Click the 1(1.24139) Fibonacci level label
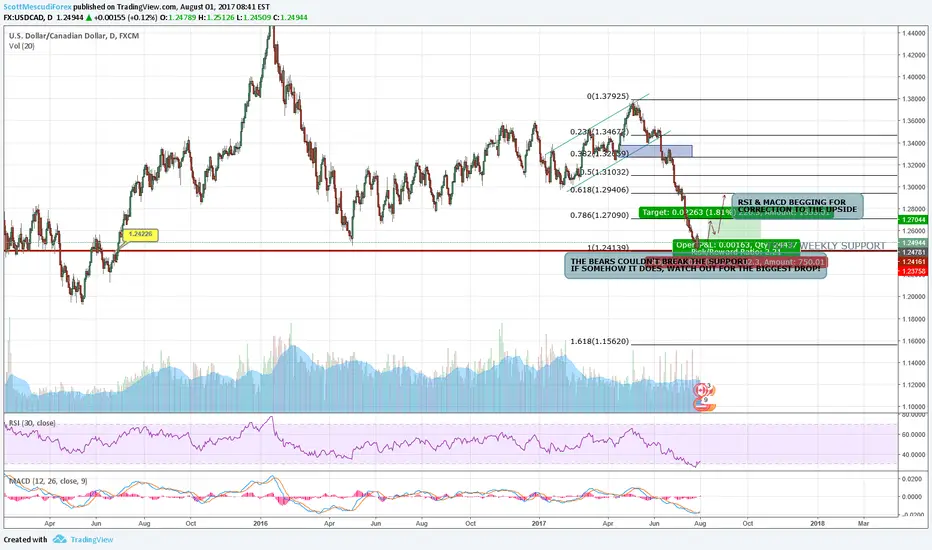Image resolution: width=932 pixels, height=550 pixels. pyautogui.click(x=607, y=247)
